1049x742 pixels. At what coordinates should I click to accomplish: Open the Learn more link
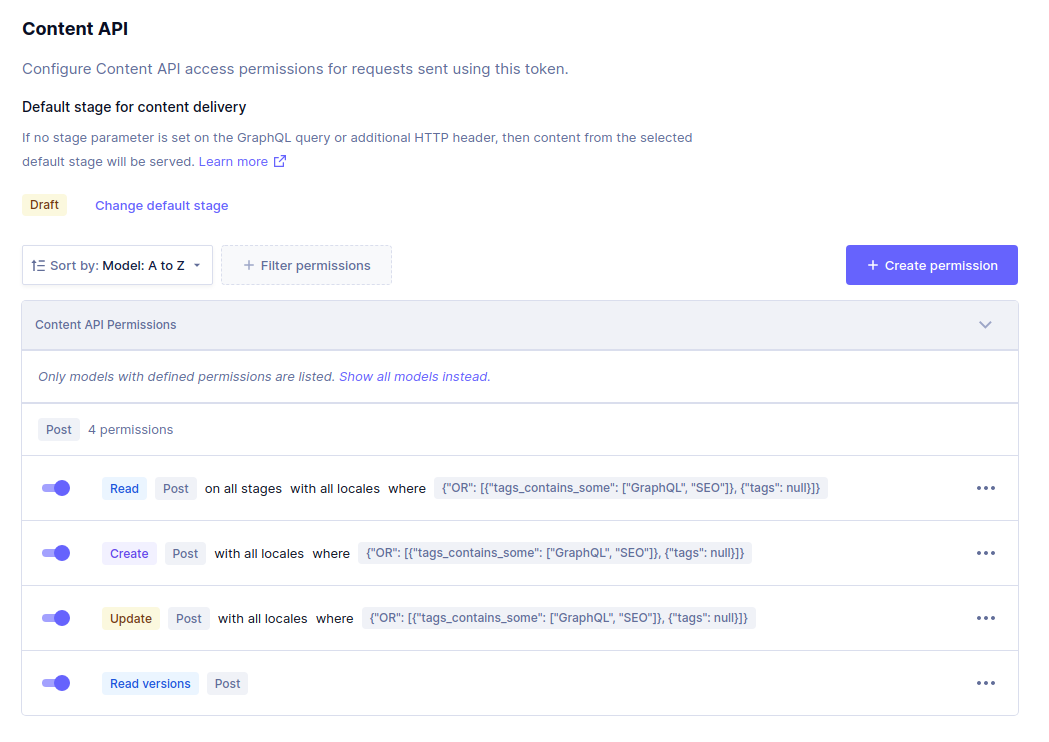coord(233,161)
